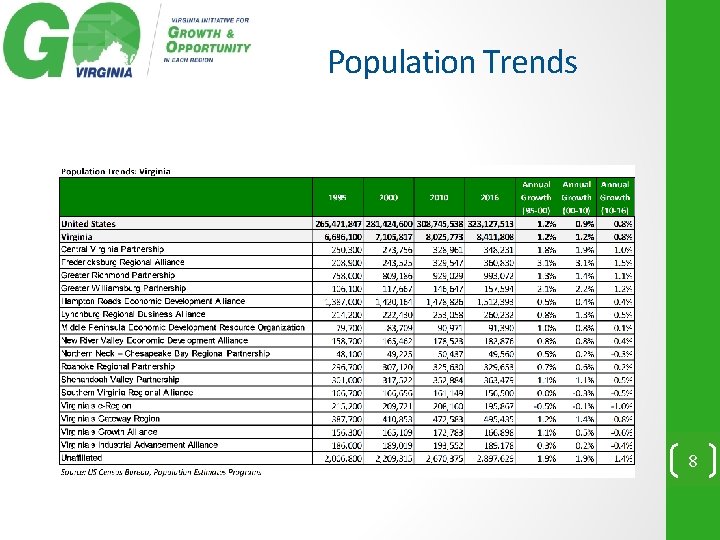Click United States 2010 value 308,745,538
The width and height of the screenshot is (720, 540).
(x=440, y=224)
